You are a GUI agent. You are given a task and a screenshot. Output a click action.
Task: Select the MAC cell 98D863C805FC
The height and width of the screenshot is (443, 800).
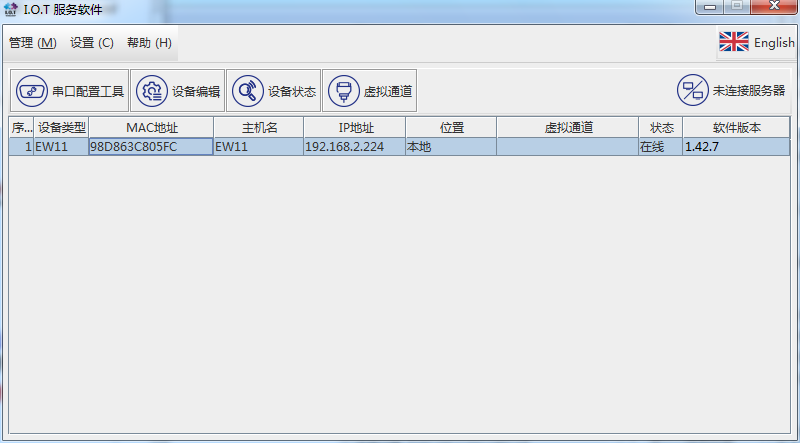pyautogui.click(x=151, y=147)
